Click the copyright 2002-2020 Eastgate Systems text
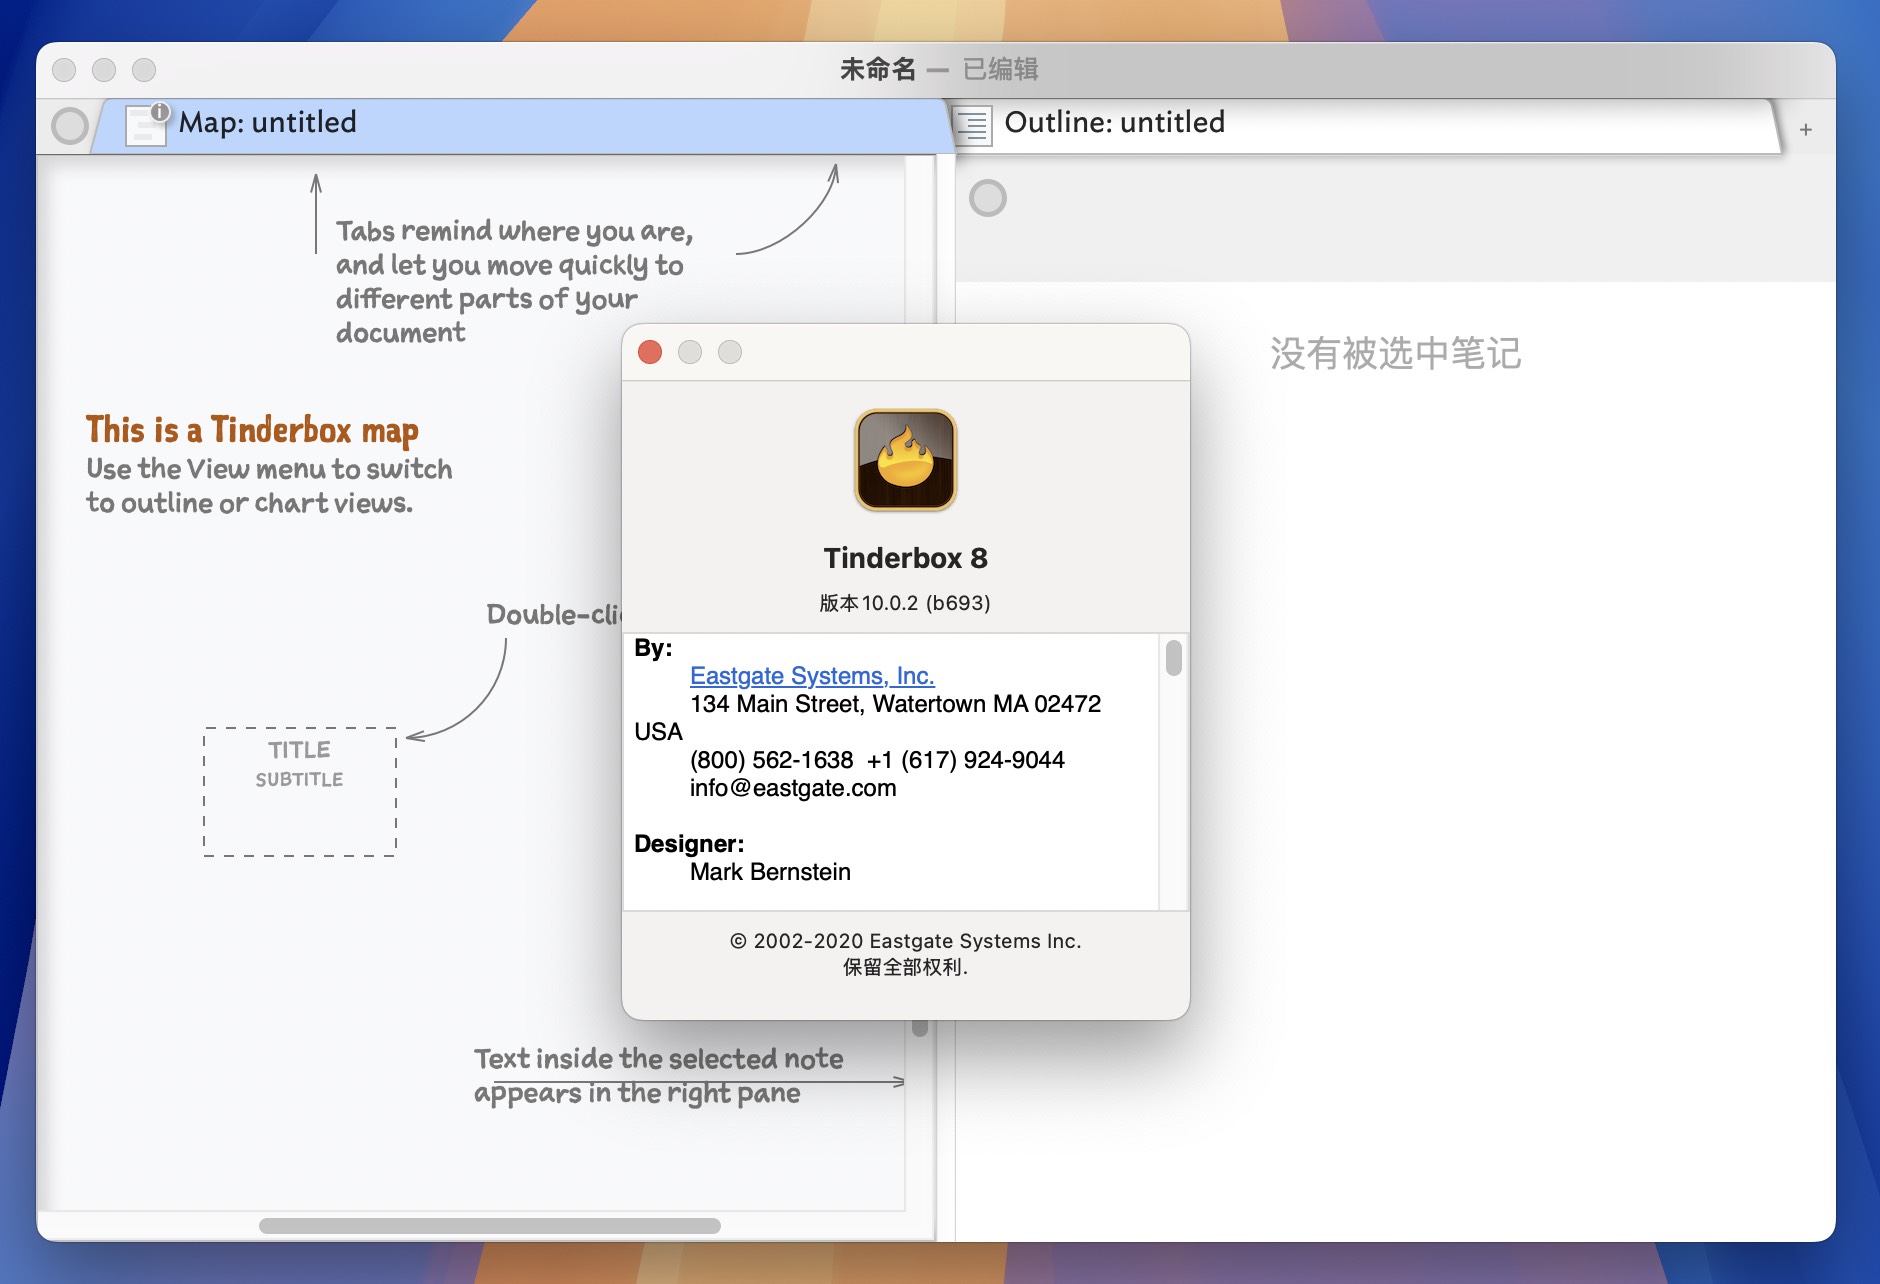Image resolution: width=1880 pixels, height=1284 pixels. (x=906, y=941)
